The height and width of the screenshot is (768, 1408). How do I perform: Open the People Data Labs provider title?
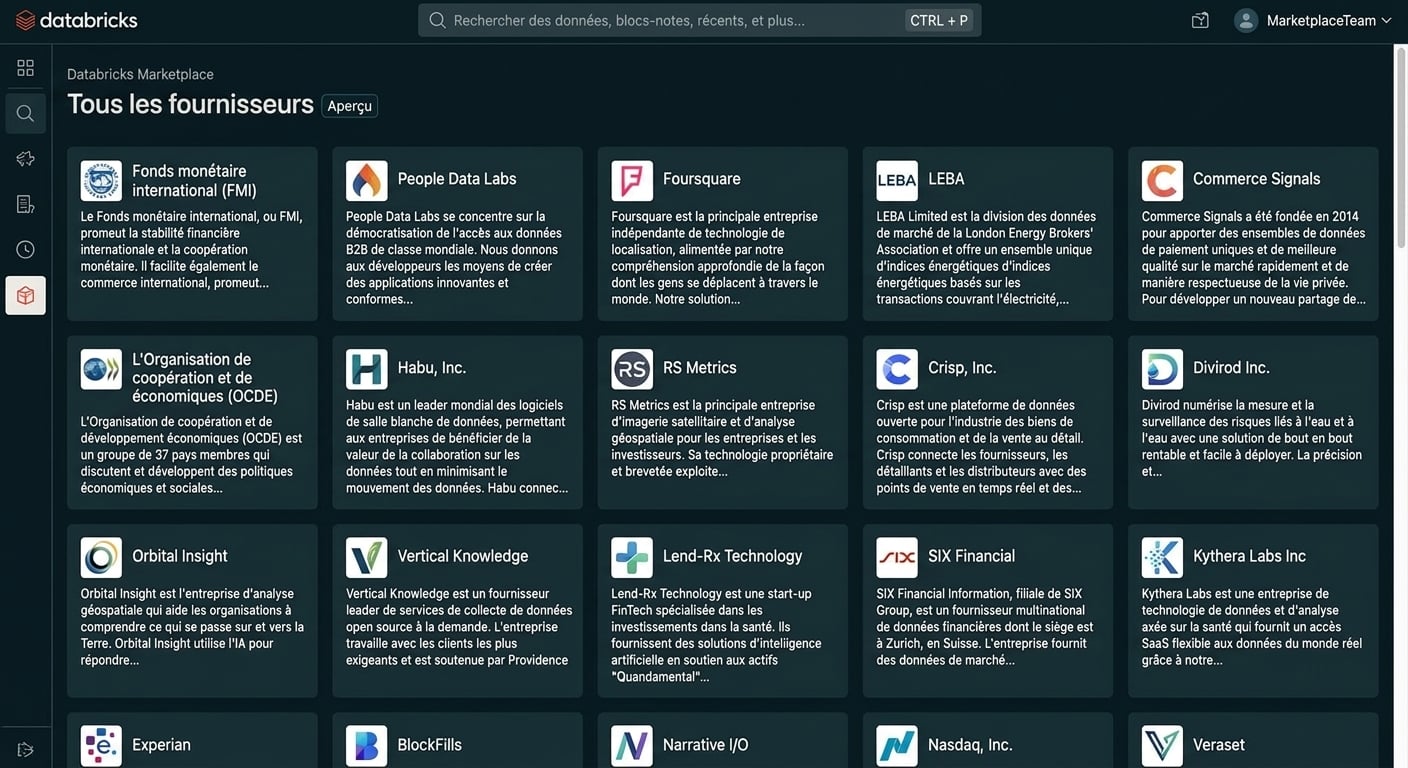click(457, 179)
